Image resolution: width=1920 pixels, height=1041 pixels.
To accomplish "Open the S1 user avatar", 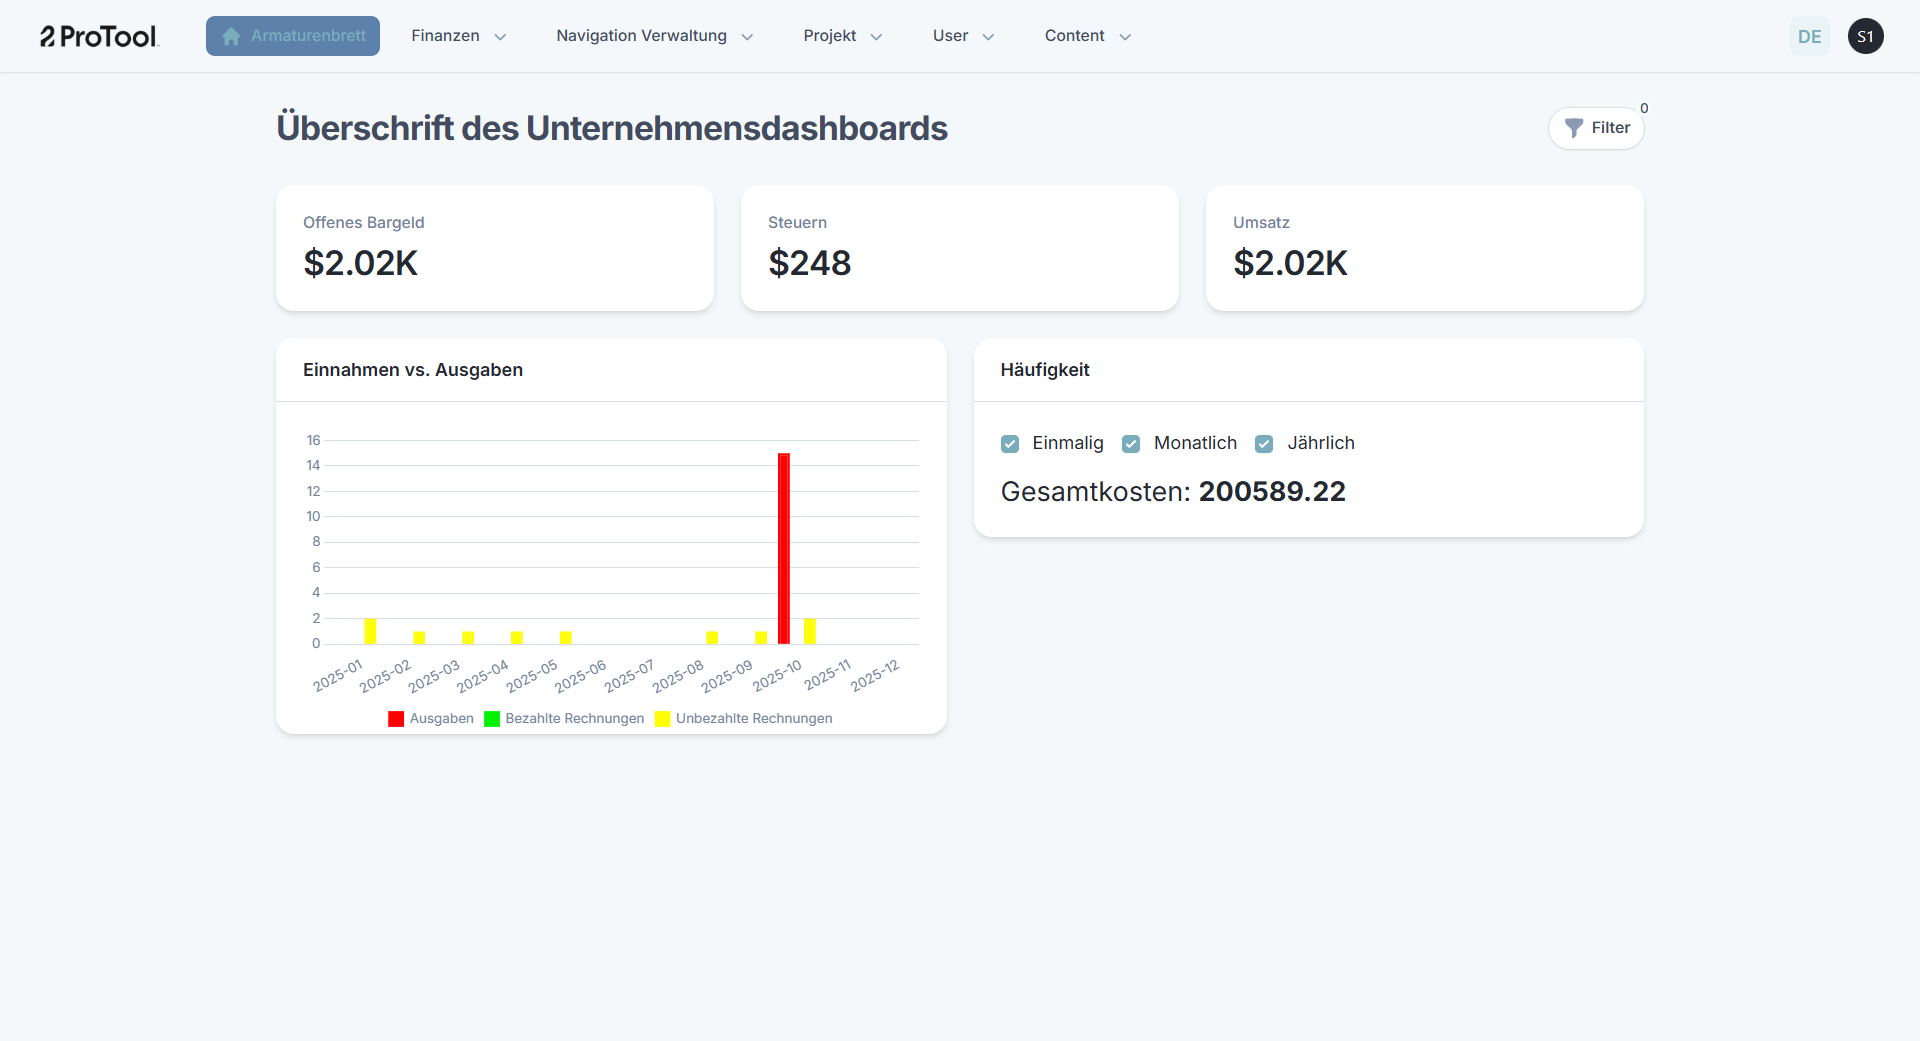I will 1865,37.
